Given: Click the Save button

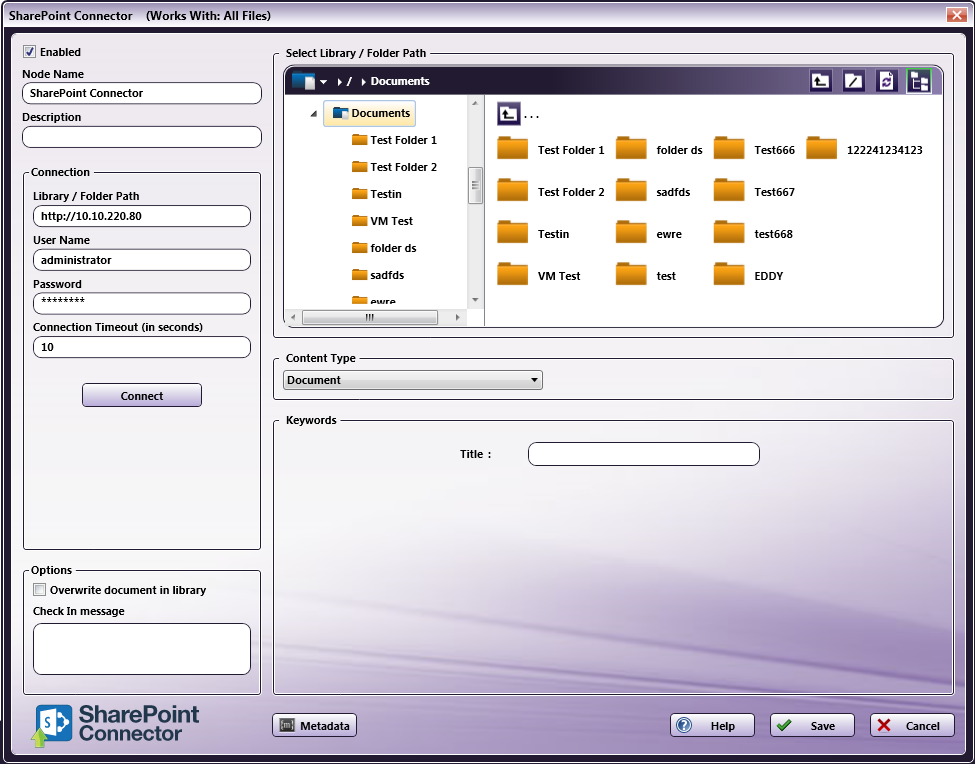Looking at the screenshot, I should coord(812,725).
